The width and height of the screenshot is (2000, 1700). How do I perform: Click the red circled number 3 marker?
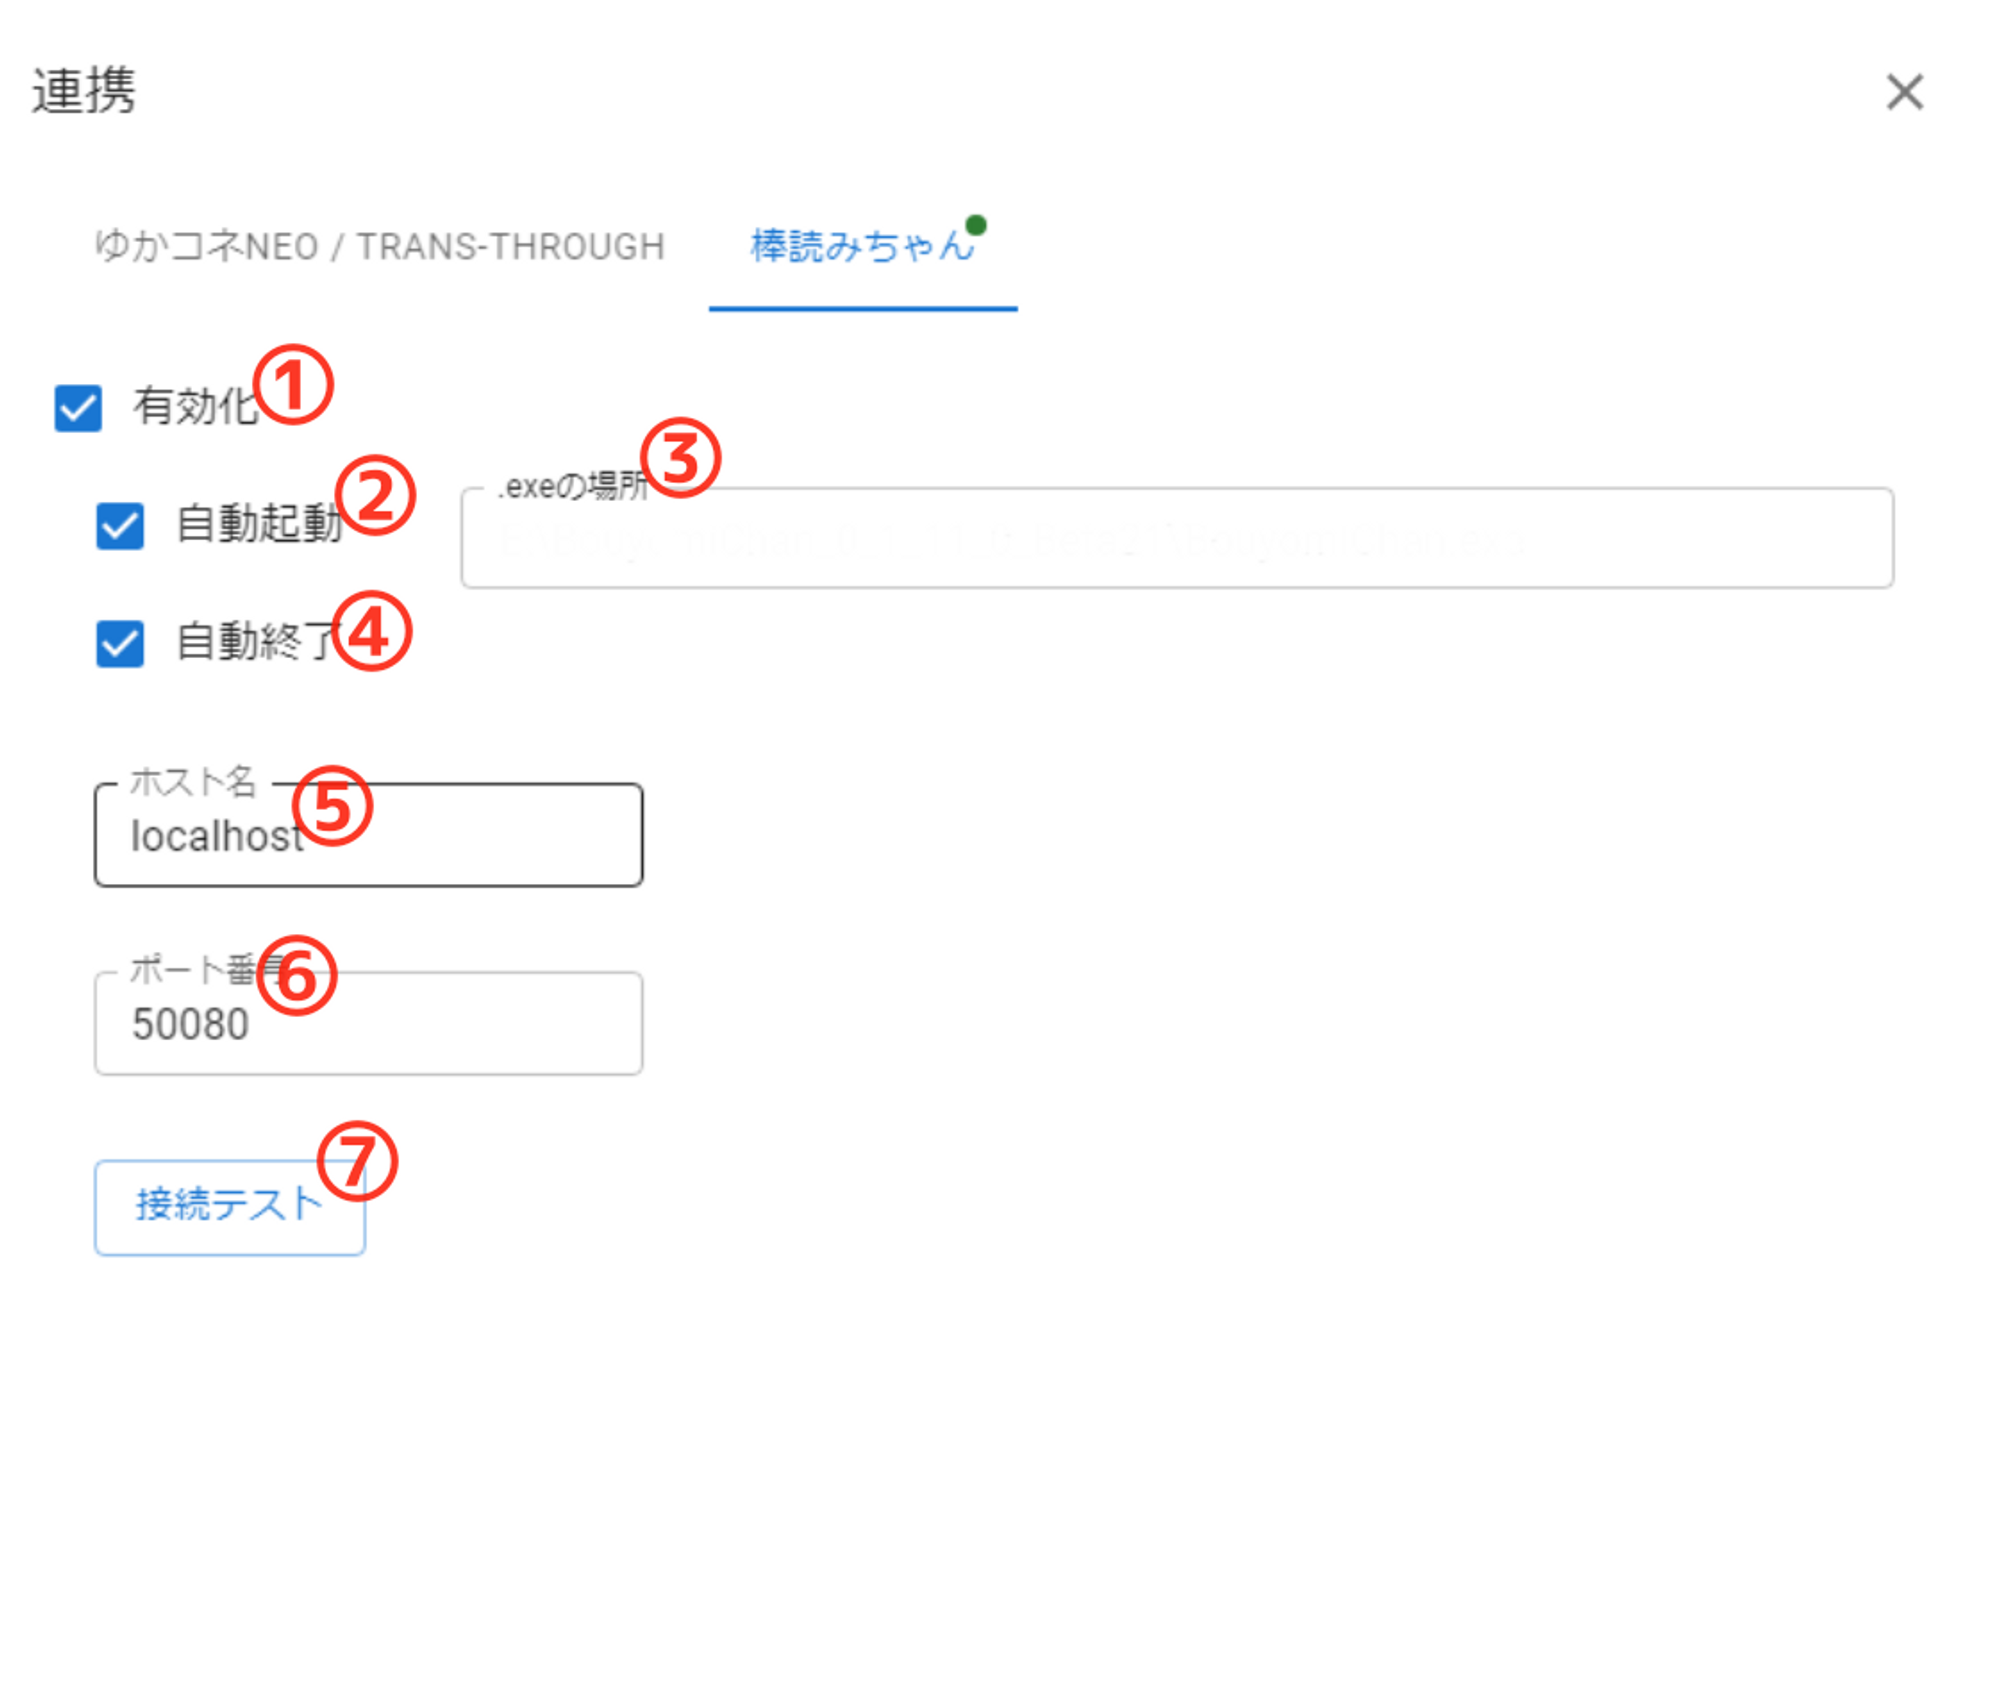coord(680,458)
